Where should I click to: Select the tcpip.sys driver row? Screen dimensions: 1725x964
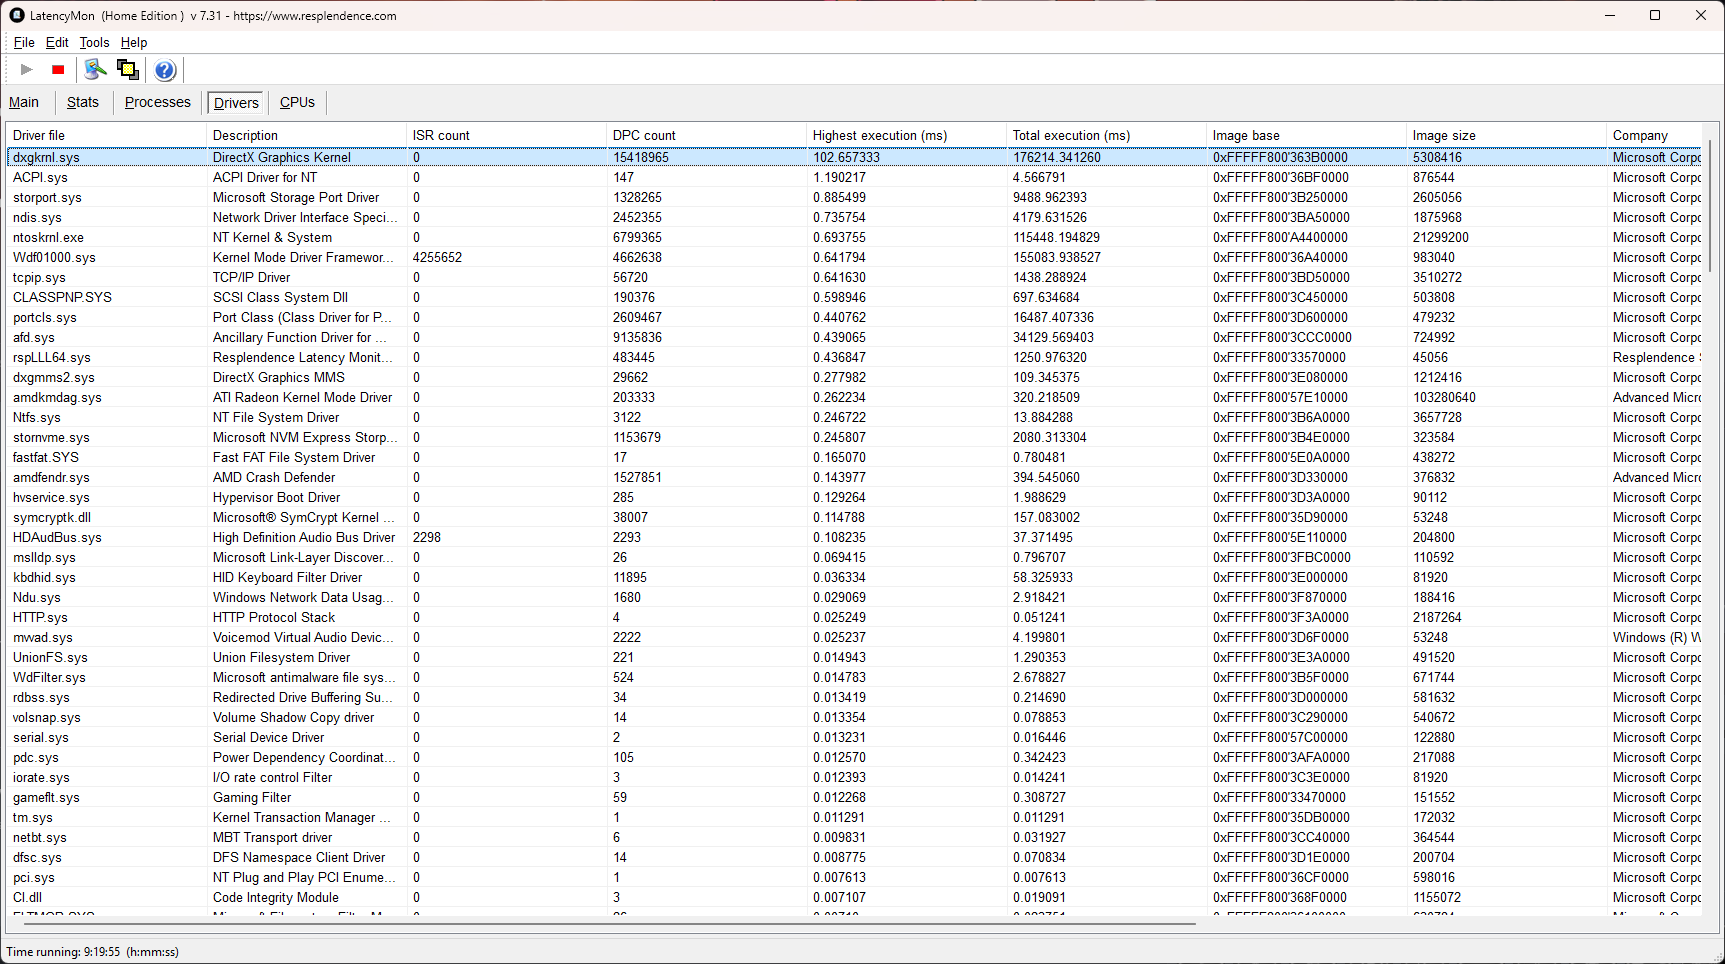[x=854, y=277]
